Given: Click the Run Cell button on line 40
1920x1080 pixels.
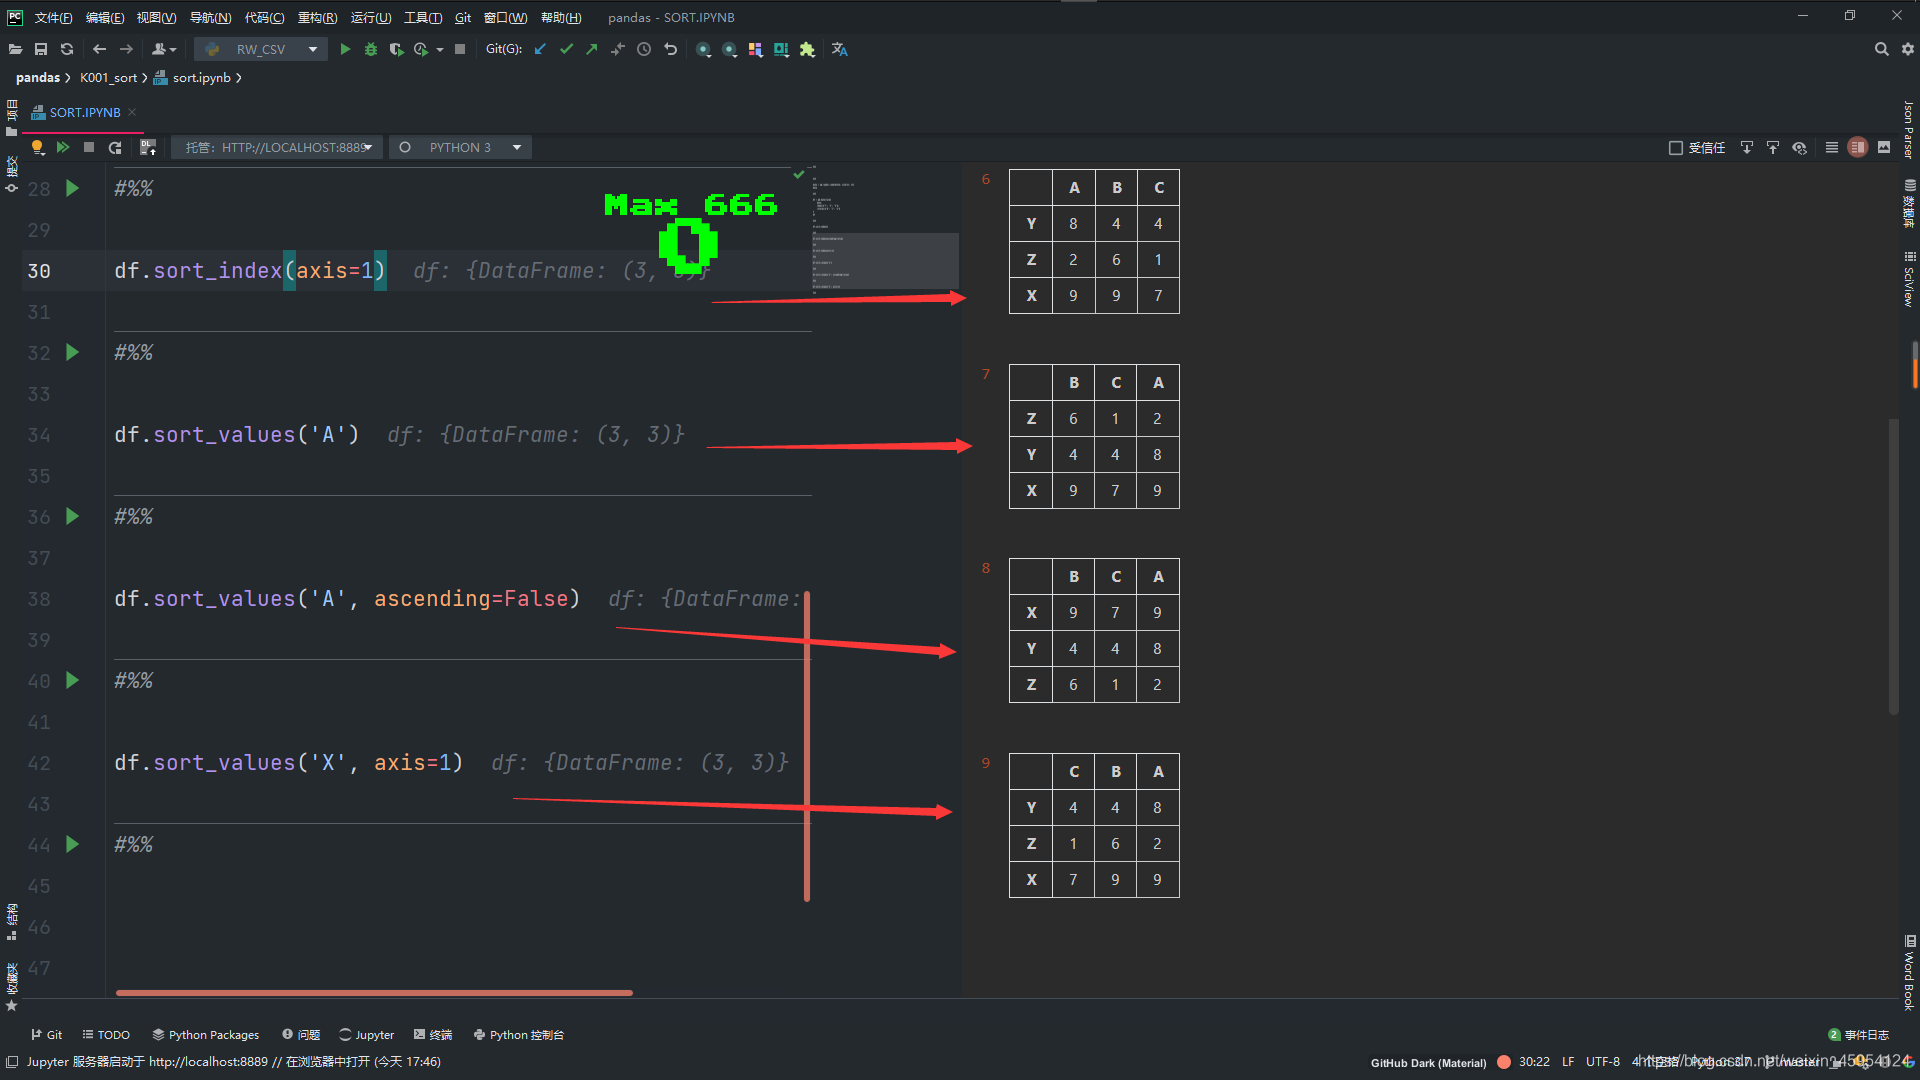Looking at the screenshot, I should [x=73, y=678].
